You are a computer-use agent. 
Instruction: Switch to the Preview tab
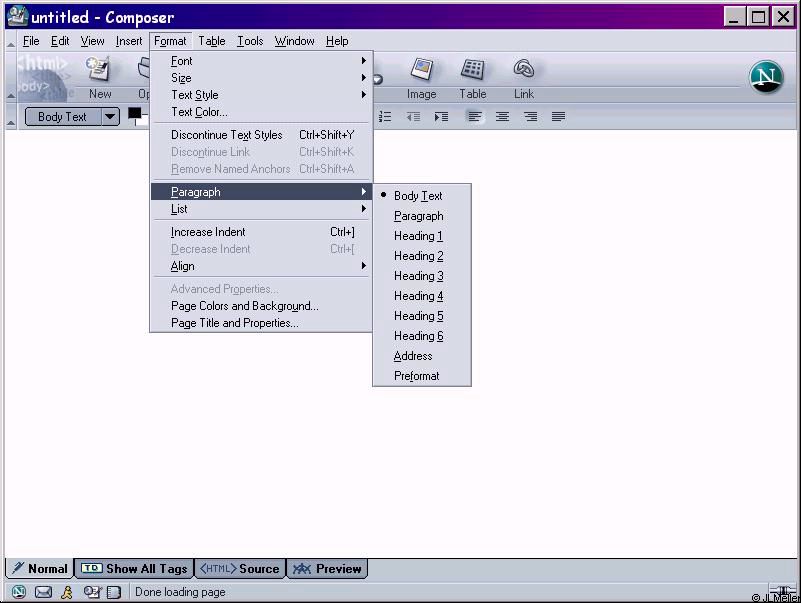(327, 568)
